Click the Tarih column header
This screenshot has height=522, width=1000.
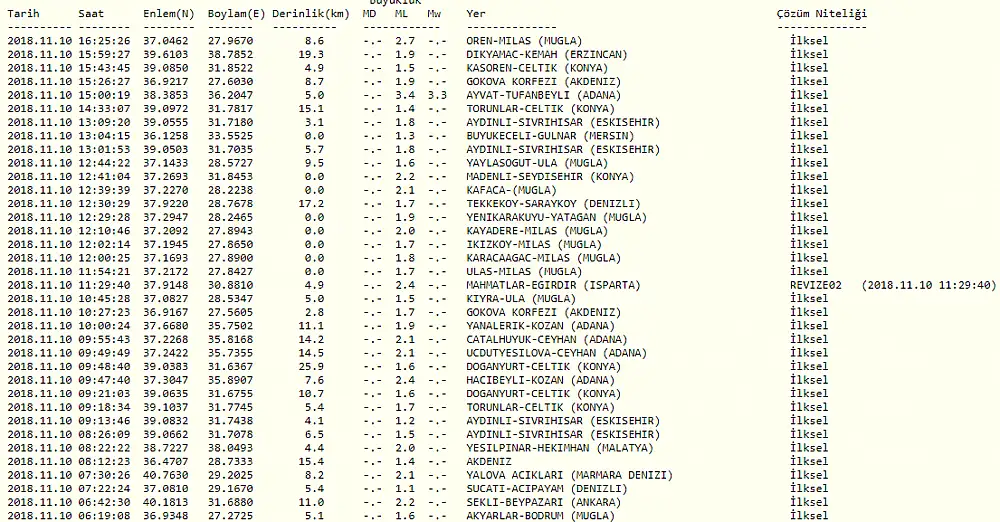point(25,14)
